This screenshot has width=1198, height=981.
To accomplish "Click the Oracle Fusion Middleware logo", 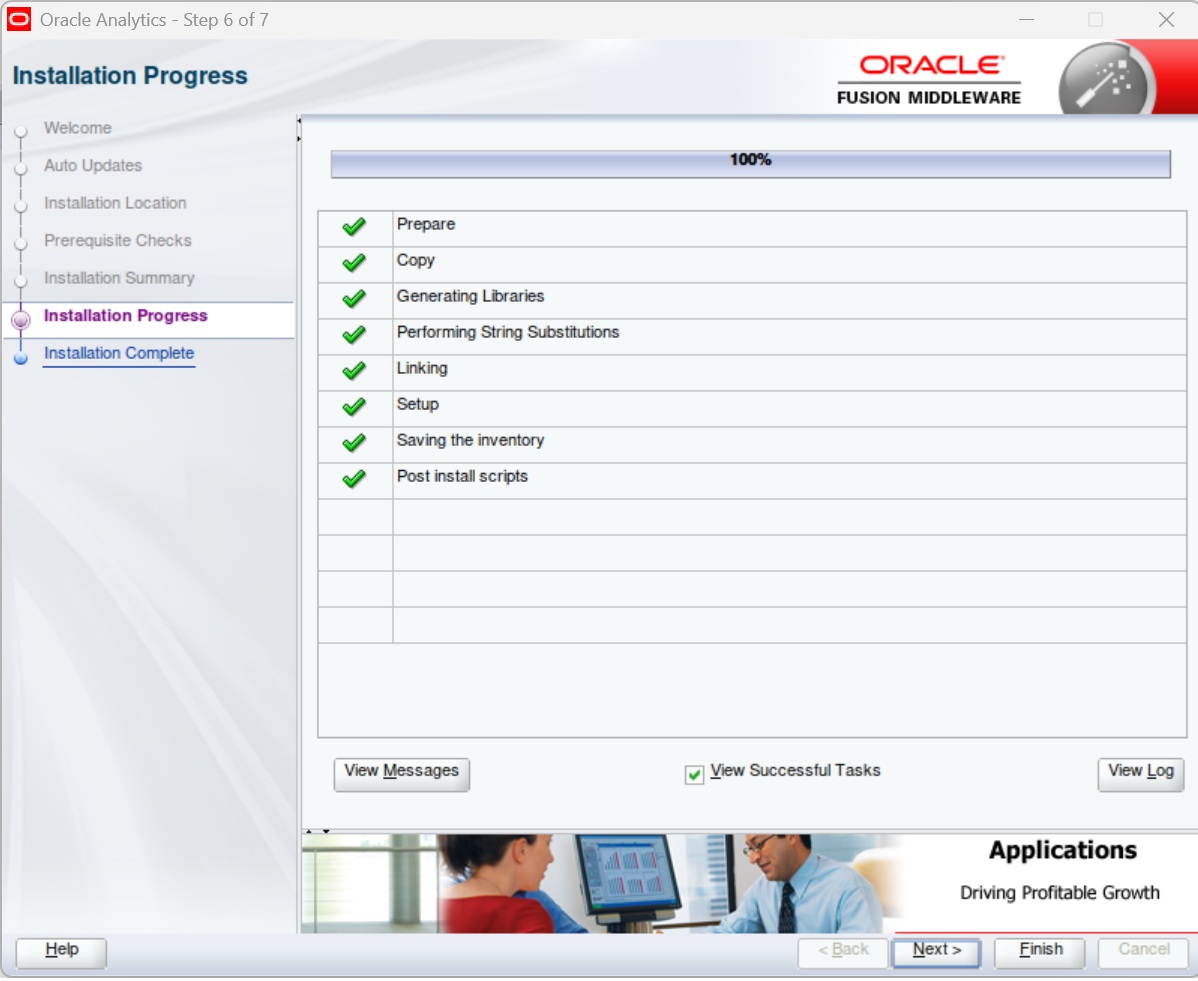I will click(x=929, y=79).
